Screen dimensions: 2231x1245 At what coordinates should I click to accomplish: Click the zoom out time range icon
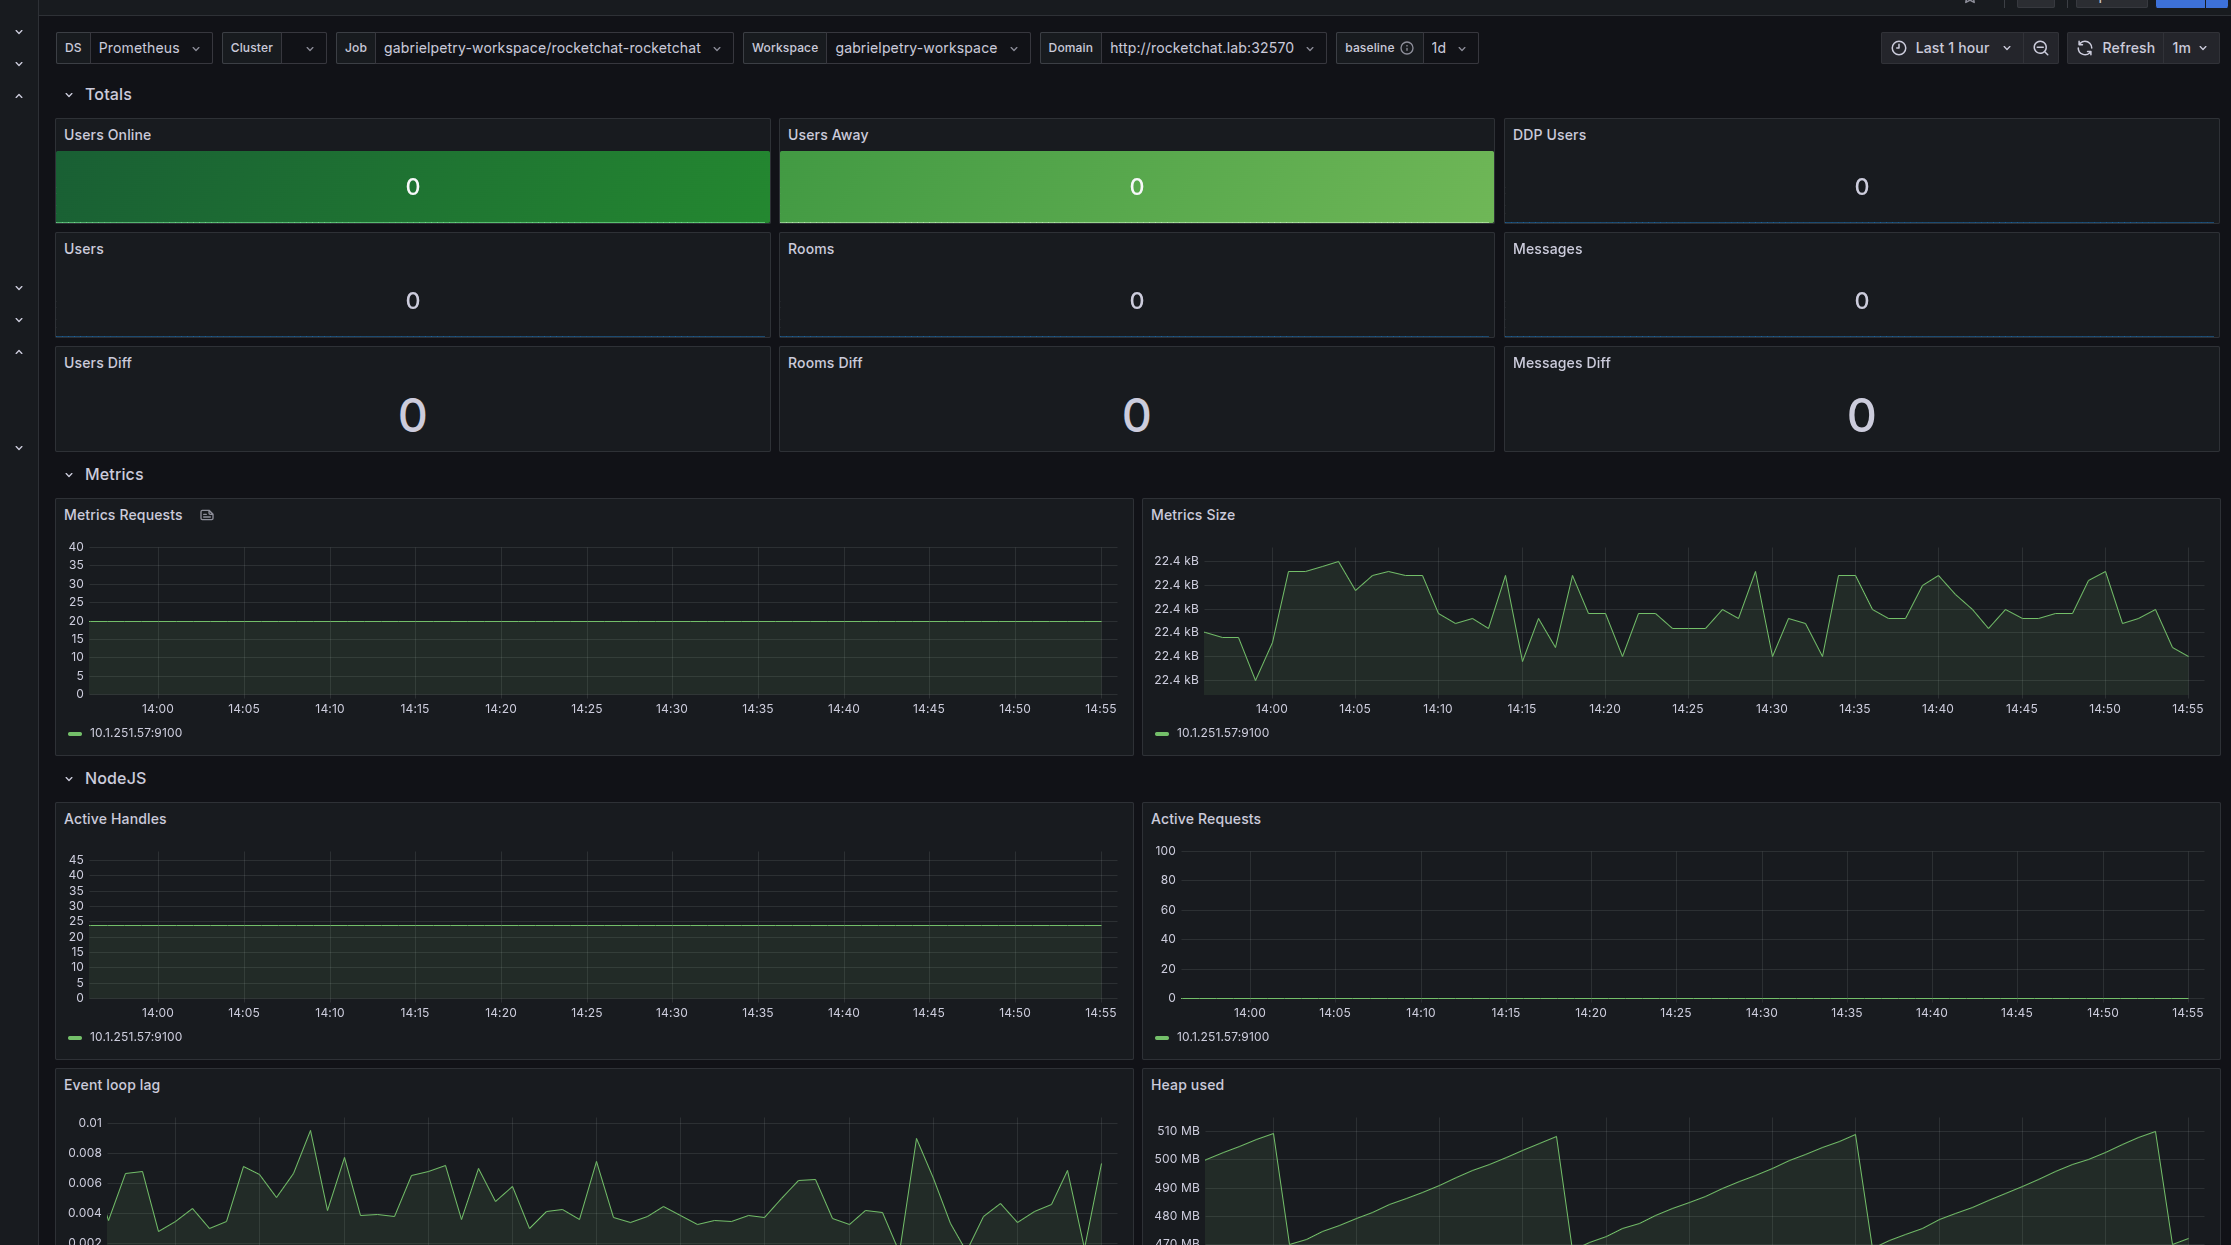2040,48
